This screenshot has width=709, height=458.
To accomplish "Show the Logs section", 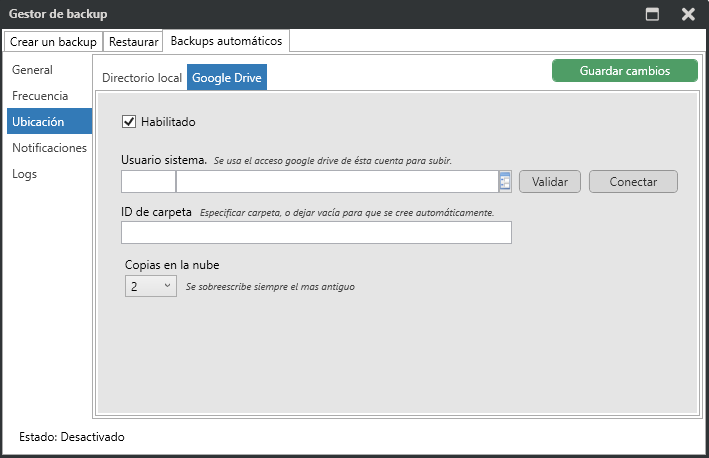I will tap(25, 174).
